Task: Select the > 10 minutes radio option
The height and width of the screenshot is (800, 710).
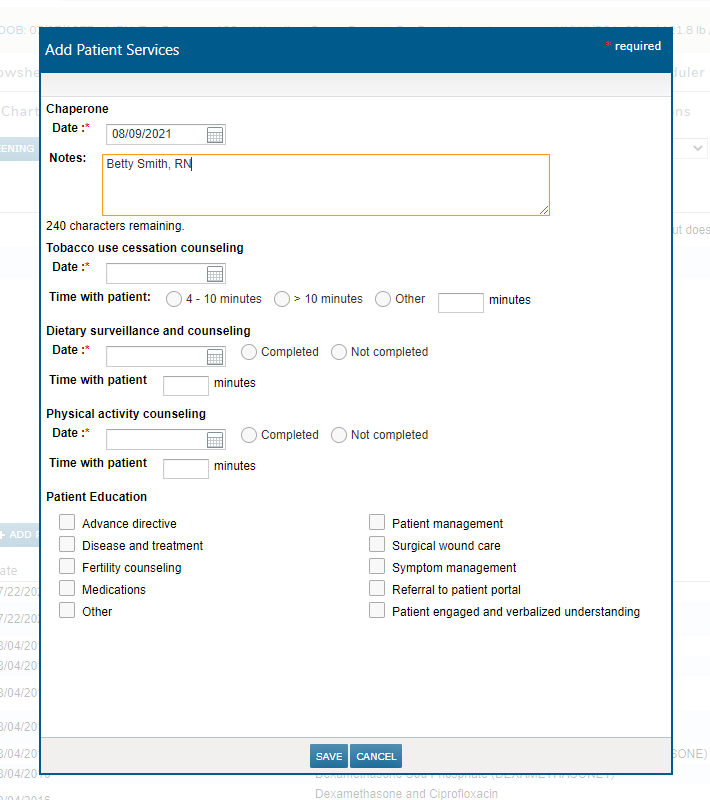Action: click(x=282, y=299)
